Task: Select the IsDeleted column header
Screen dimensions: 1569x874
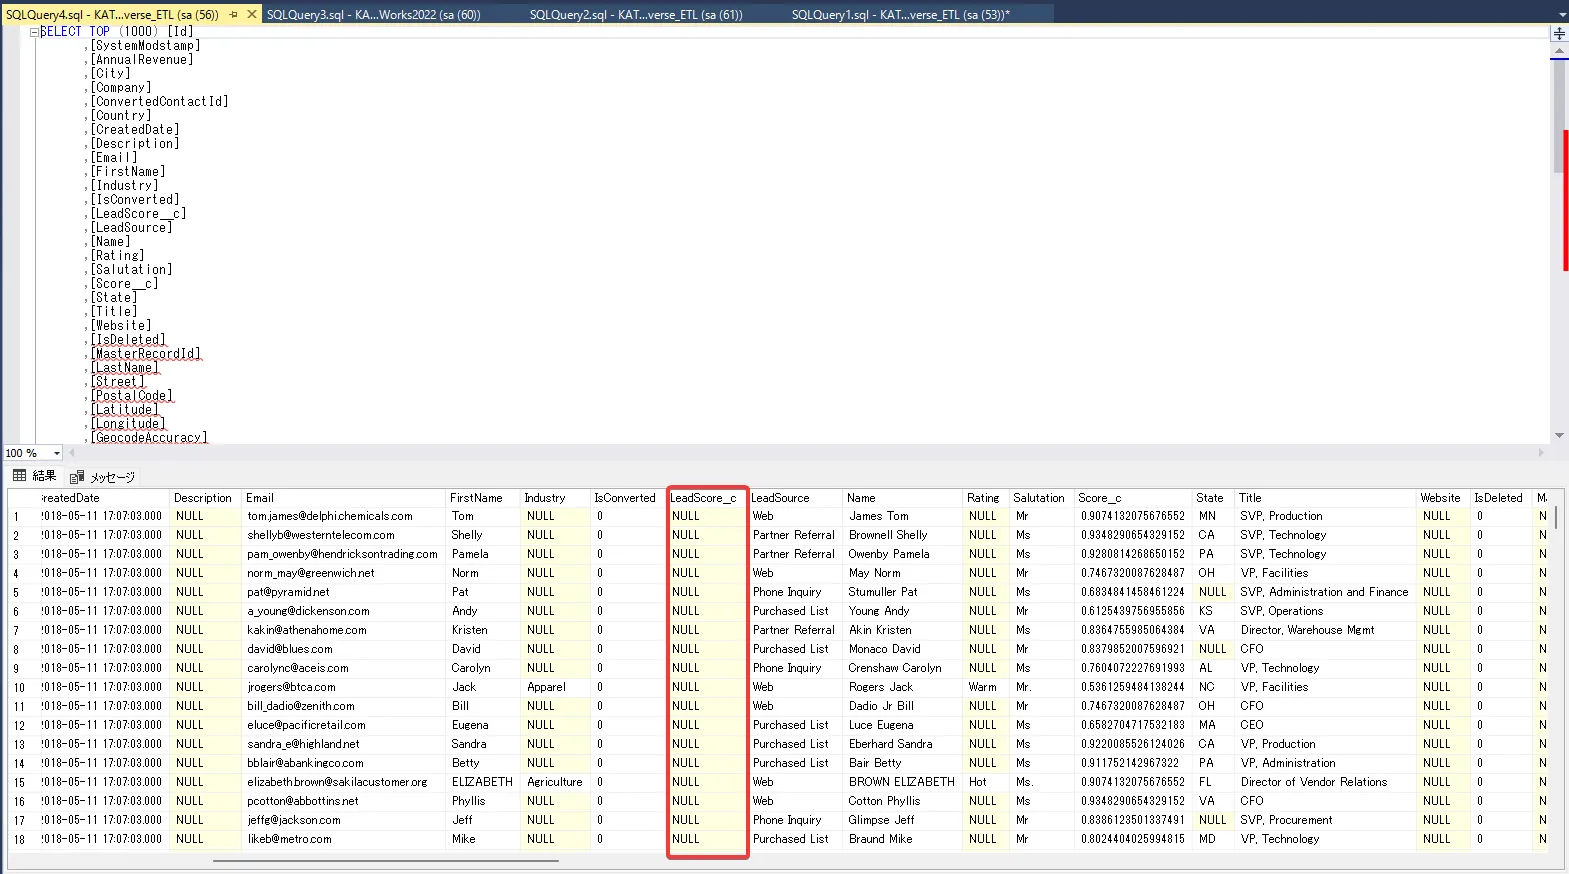Action: pos(1501,498)
